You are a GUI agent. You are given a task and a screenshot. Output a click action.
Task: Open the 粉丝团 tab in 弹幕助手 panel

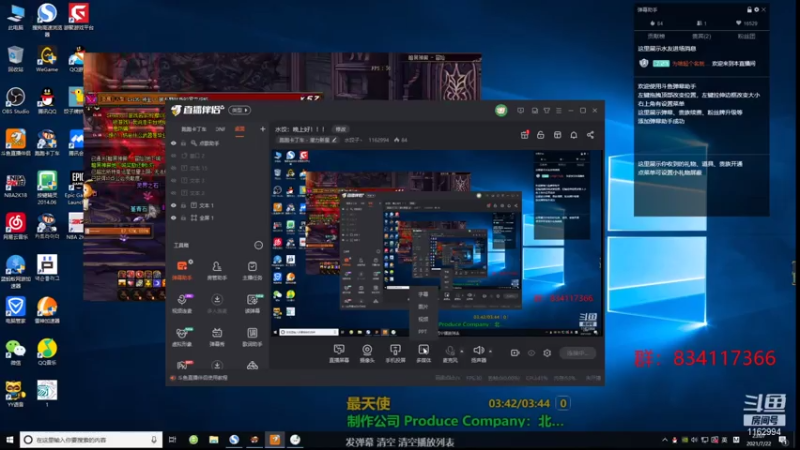pyautogui.click(x=746, y=36)
